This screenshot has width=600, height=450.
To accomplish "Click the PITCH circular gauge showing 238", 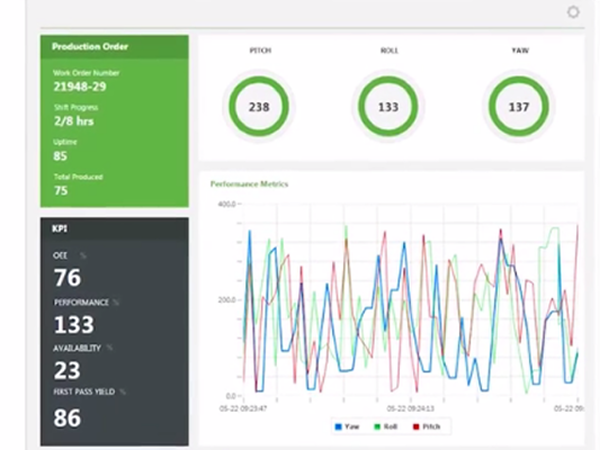I will (x=259, y=107).
